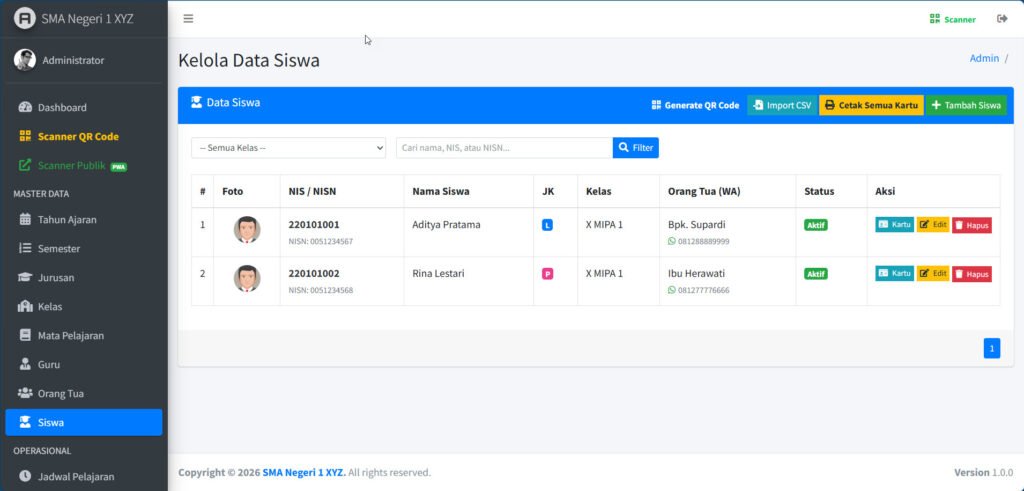Viewport: 1024px width, 491px height.
Task: Click the name Aditya Pratama
Action: coord(446,225)
